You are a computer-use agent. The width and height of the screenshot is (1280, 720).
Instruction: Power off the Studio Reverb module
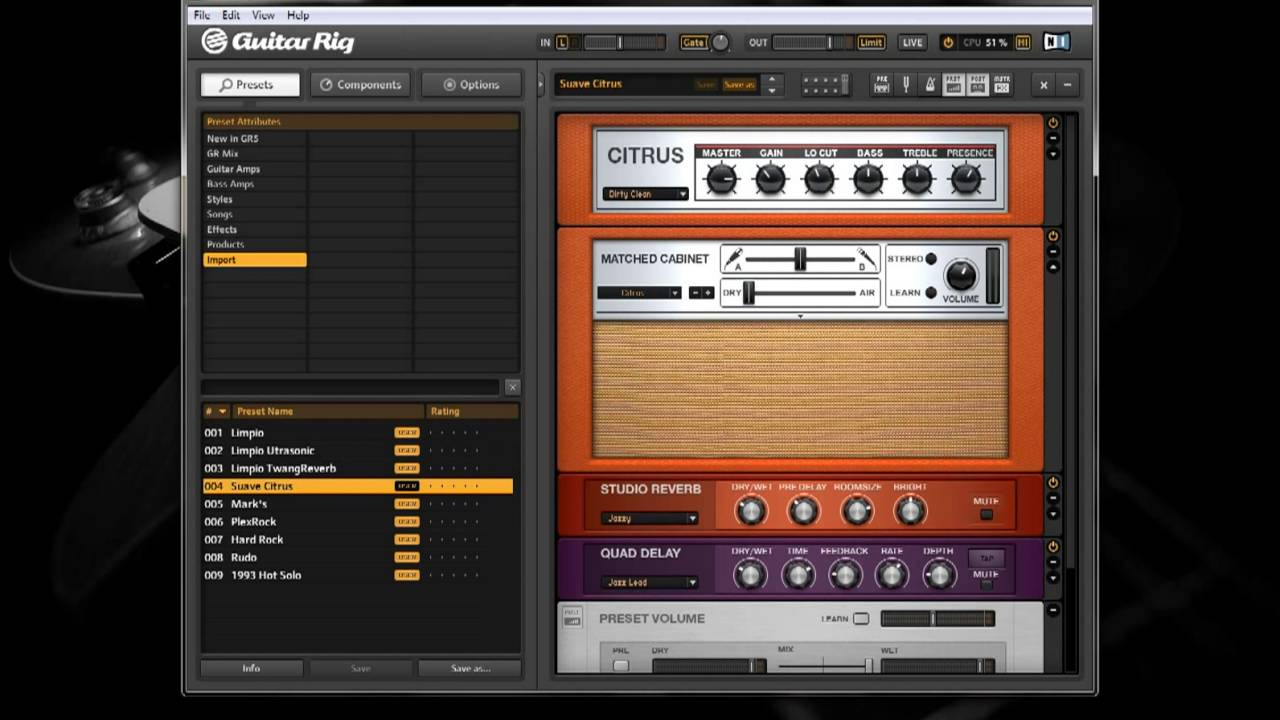point(1053,482)
